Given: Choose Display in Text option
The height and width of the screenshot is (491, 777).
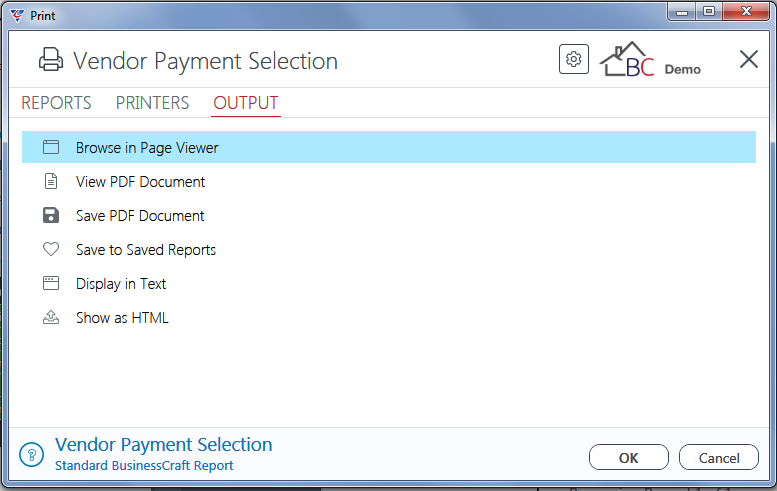Looking at the screenshot, I should (389, 283).
